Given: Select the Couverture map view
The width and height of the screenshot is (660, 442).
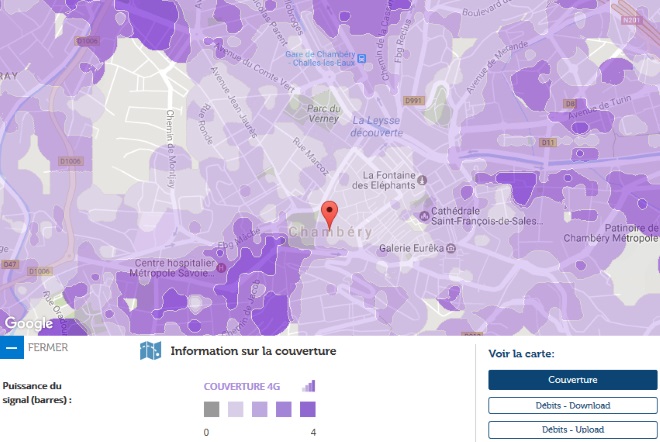Looking at the screenshot, I should click(x=572, y=380).
